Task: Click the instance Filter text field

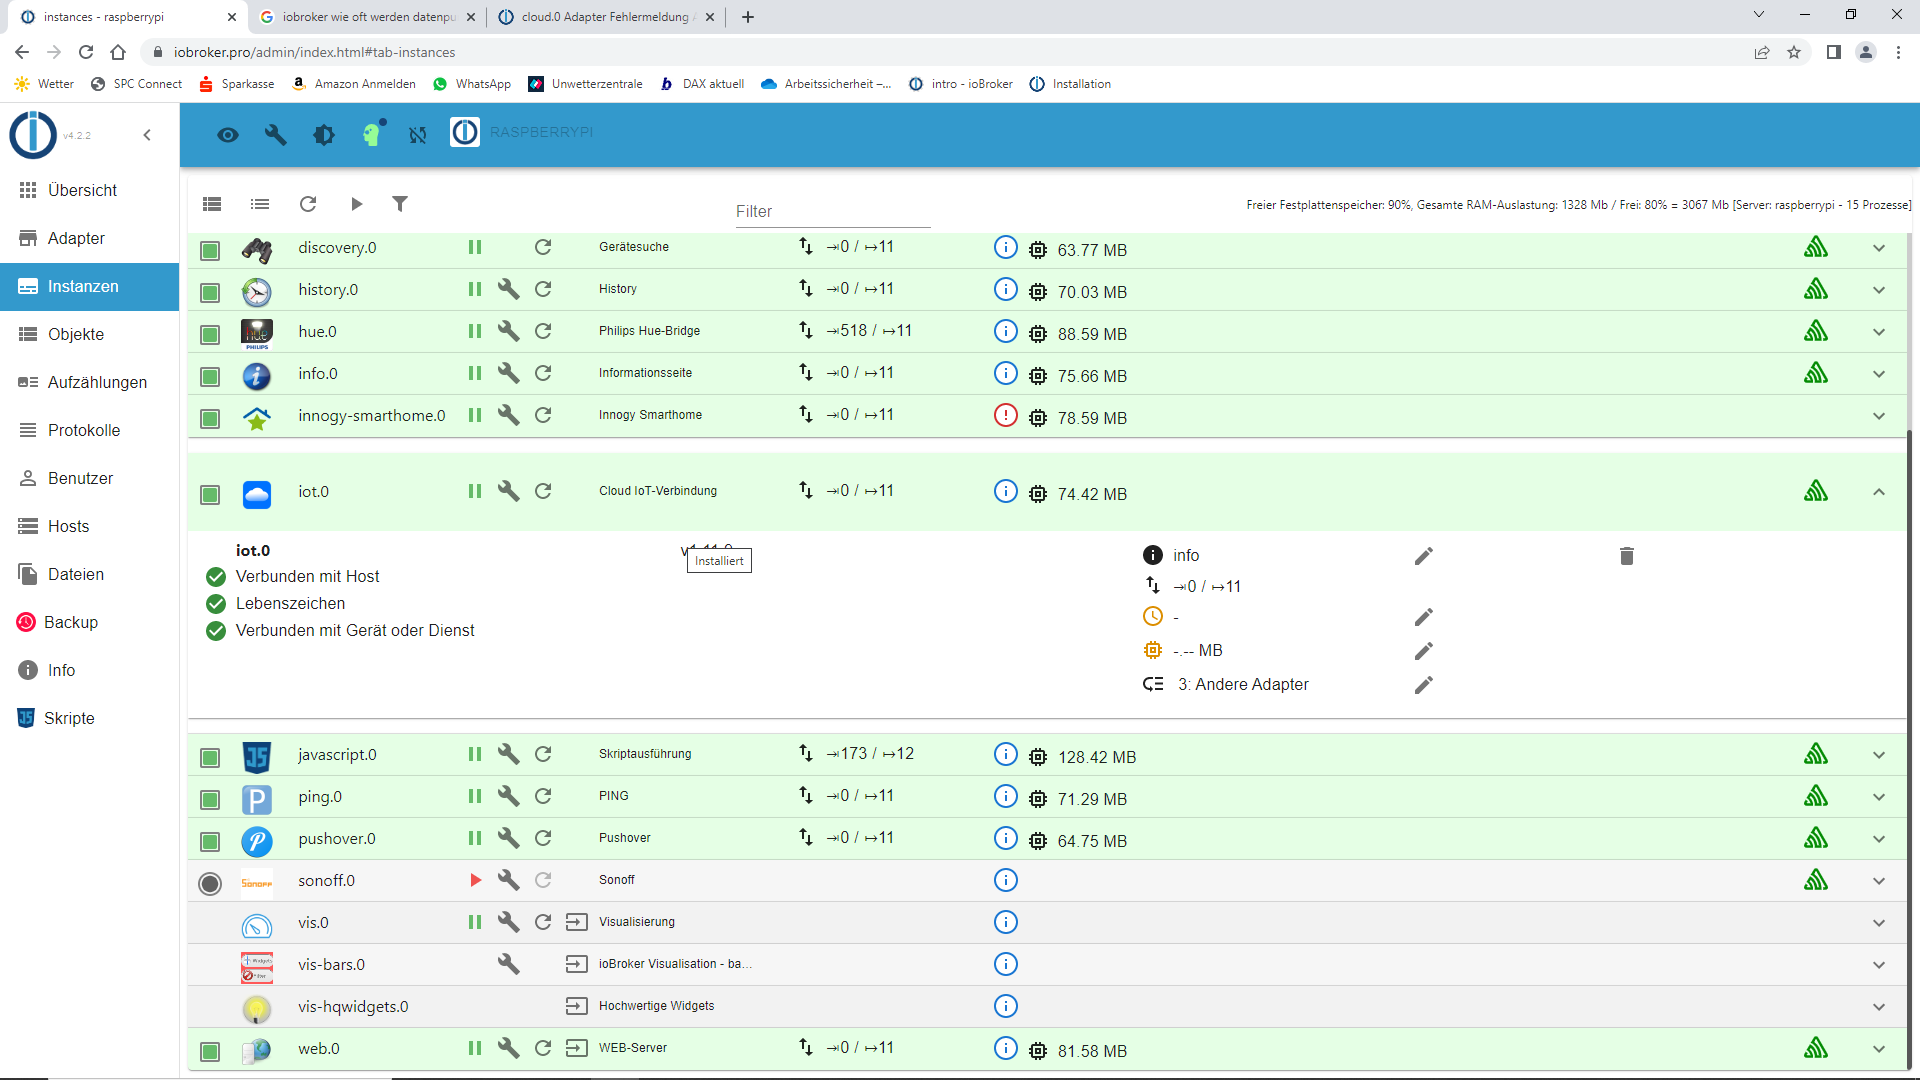Action: click(832, 211)
